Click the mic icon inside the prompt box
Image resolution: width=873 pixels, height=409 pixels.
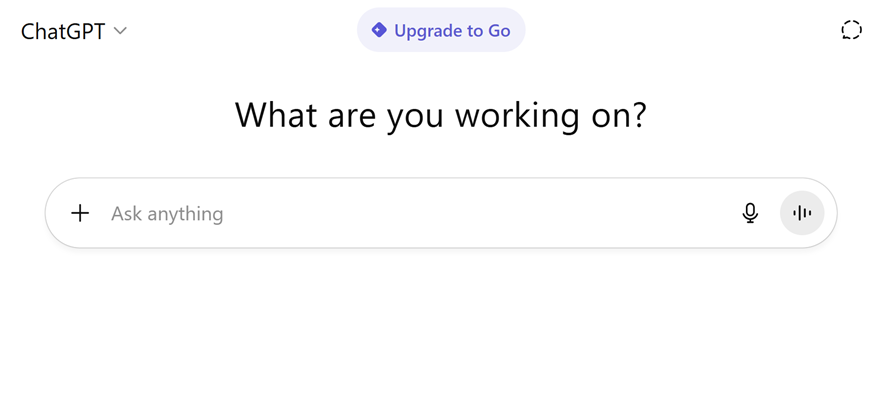click(750, 213)
